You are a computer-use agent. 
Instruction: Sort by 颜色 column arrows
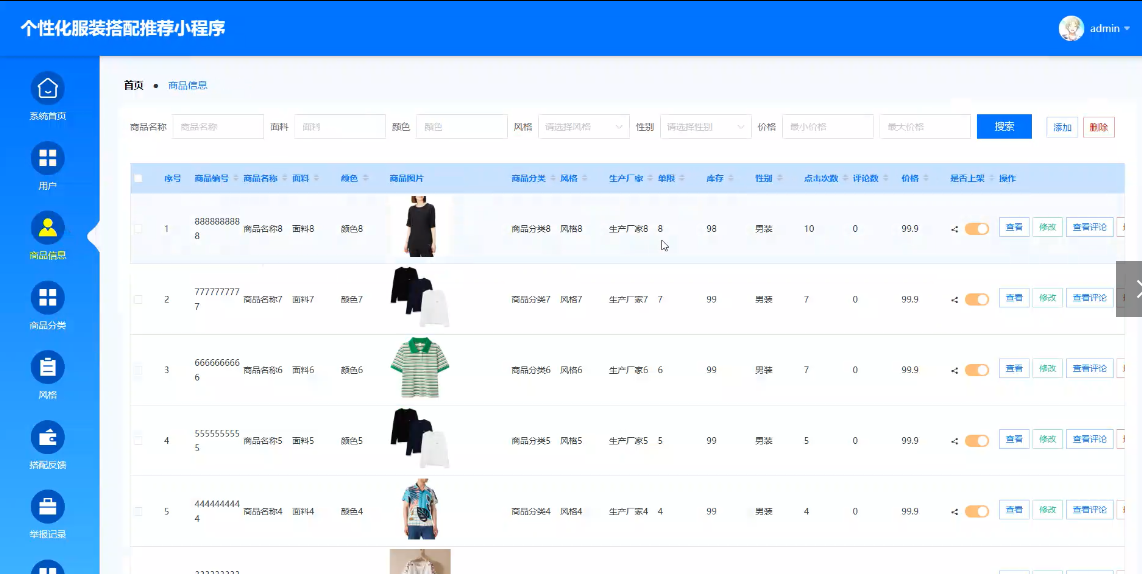(366, 178)
